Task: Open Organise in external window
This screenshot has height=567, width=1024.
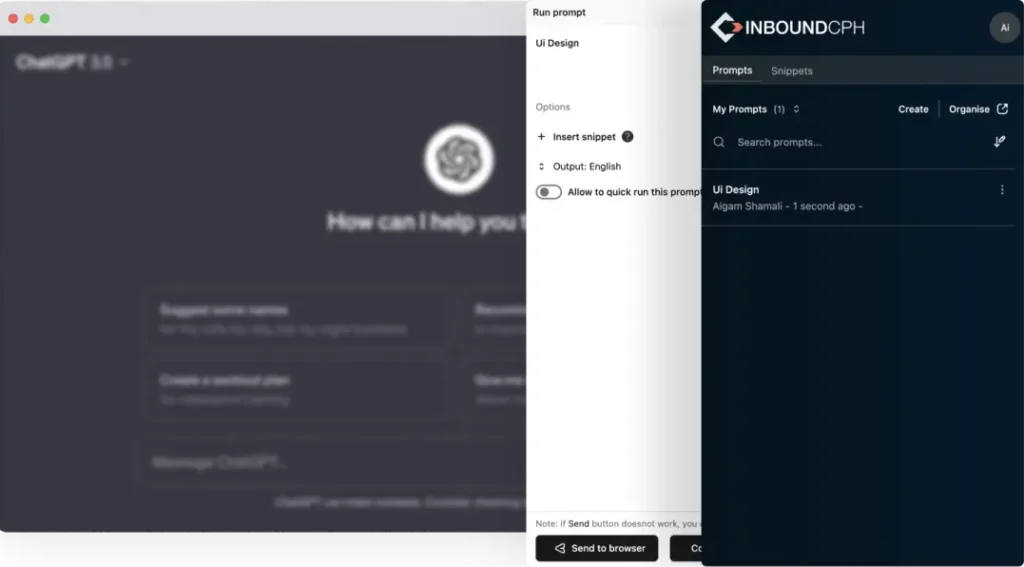Action: pyautogui.click(x=978, y=109)
